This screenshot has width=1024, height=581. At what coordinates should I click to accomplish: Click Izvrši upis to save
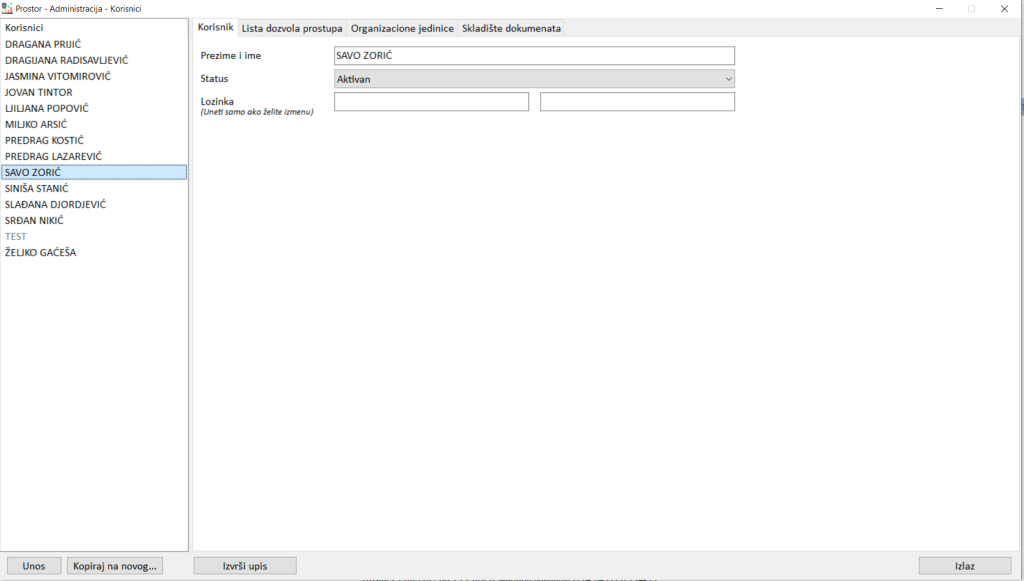245,566
